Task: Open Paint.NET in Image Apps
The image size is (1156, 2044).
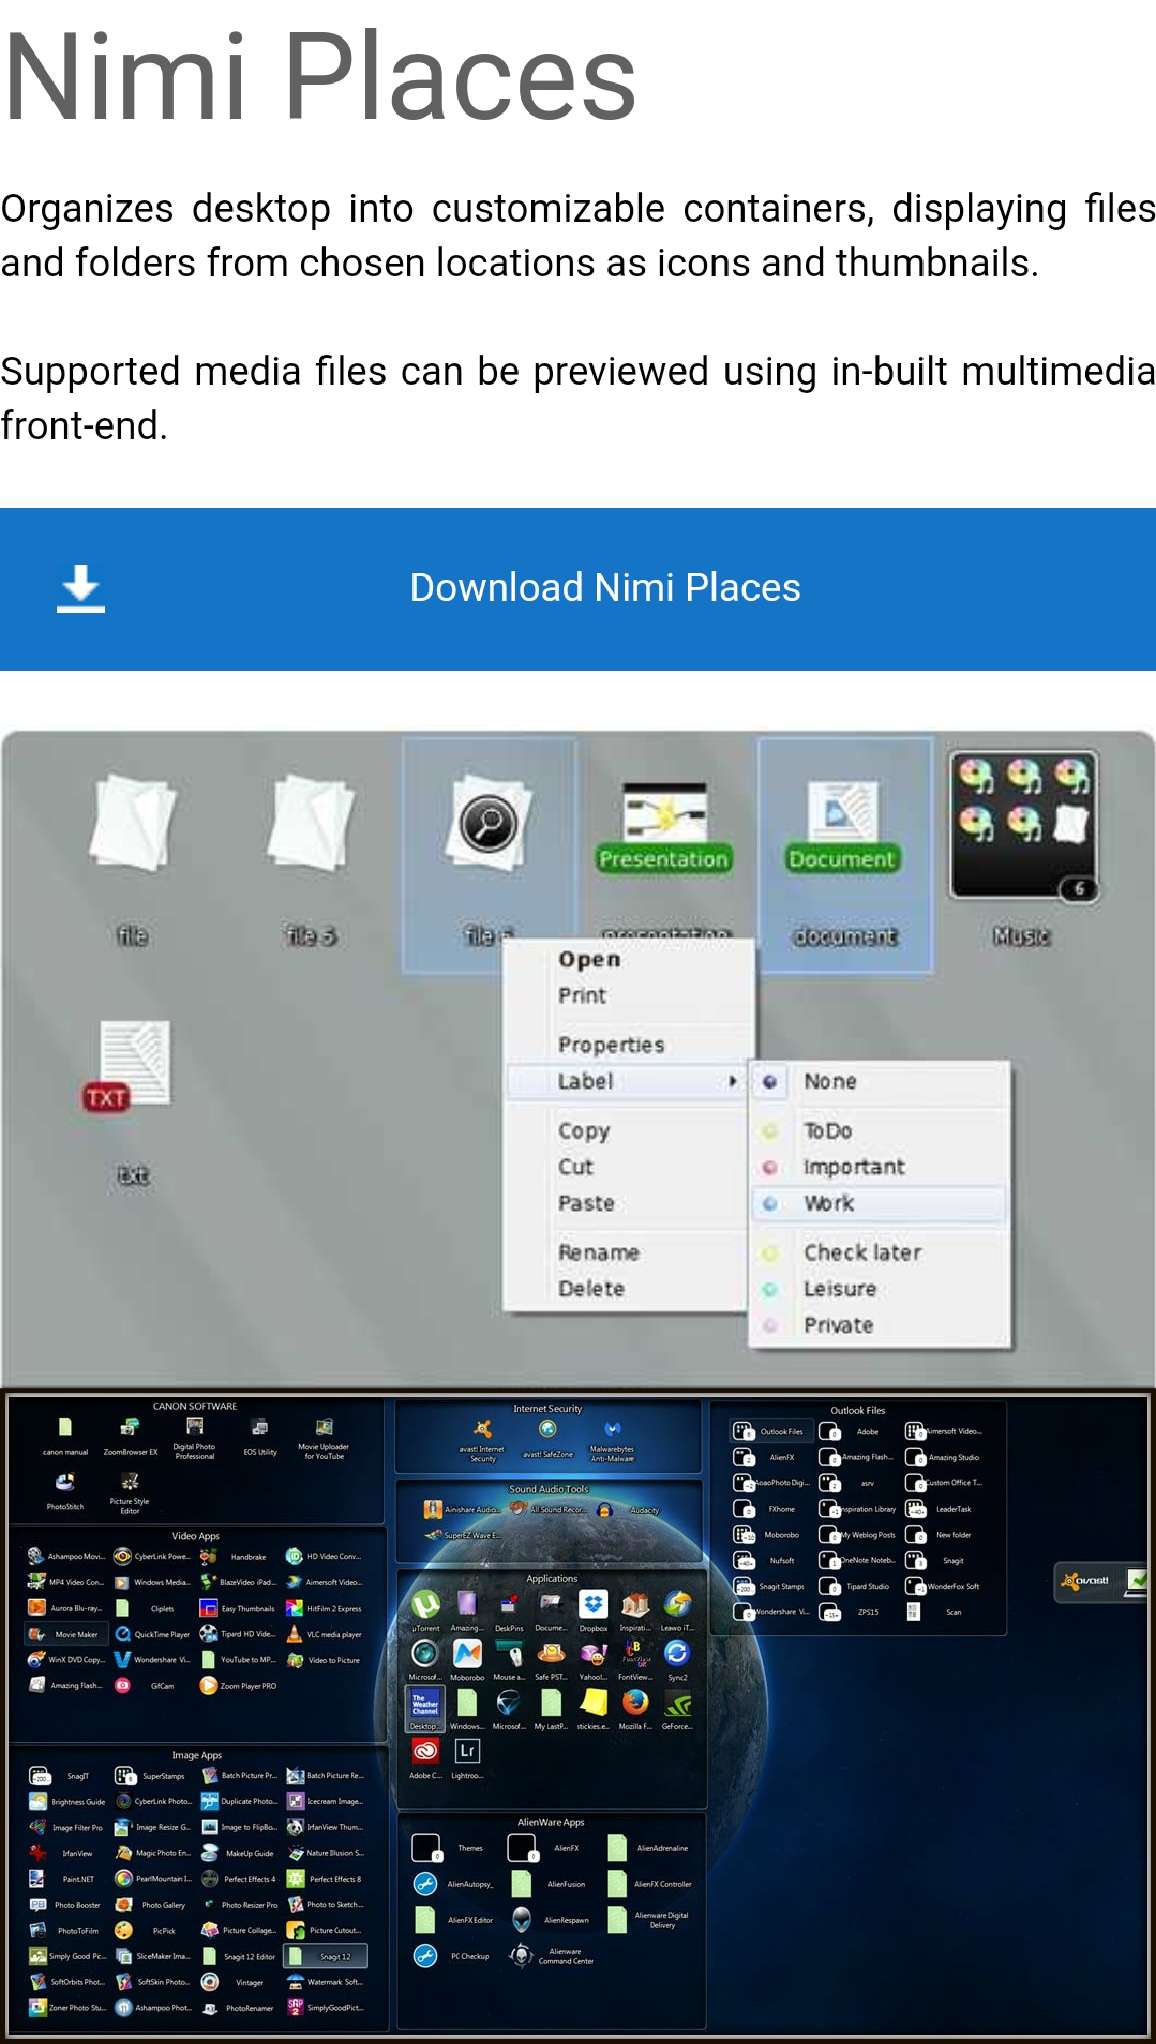Action: tap(62, 1879)
